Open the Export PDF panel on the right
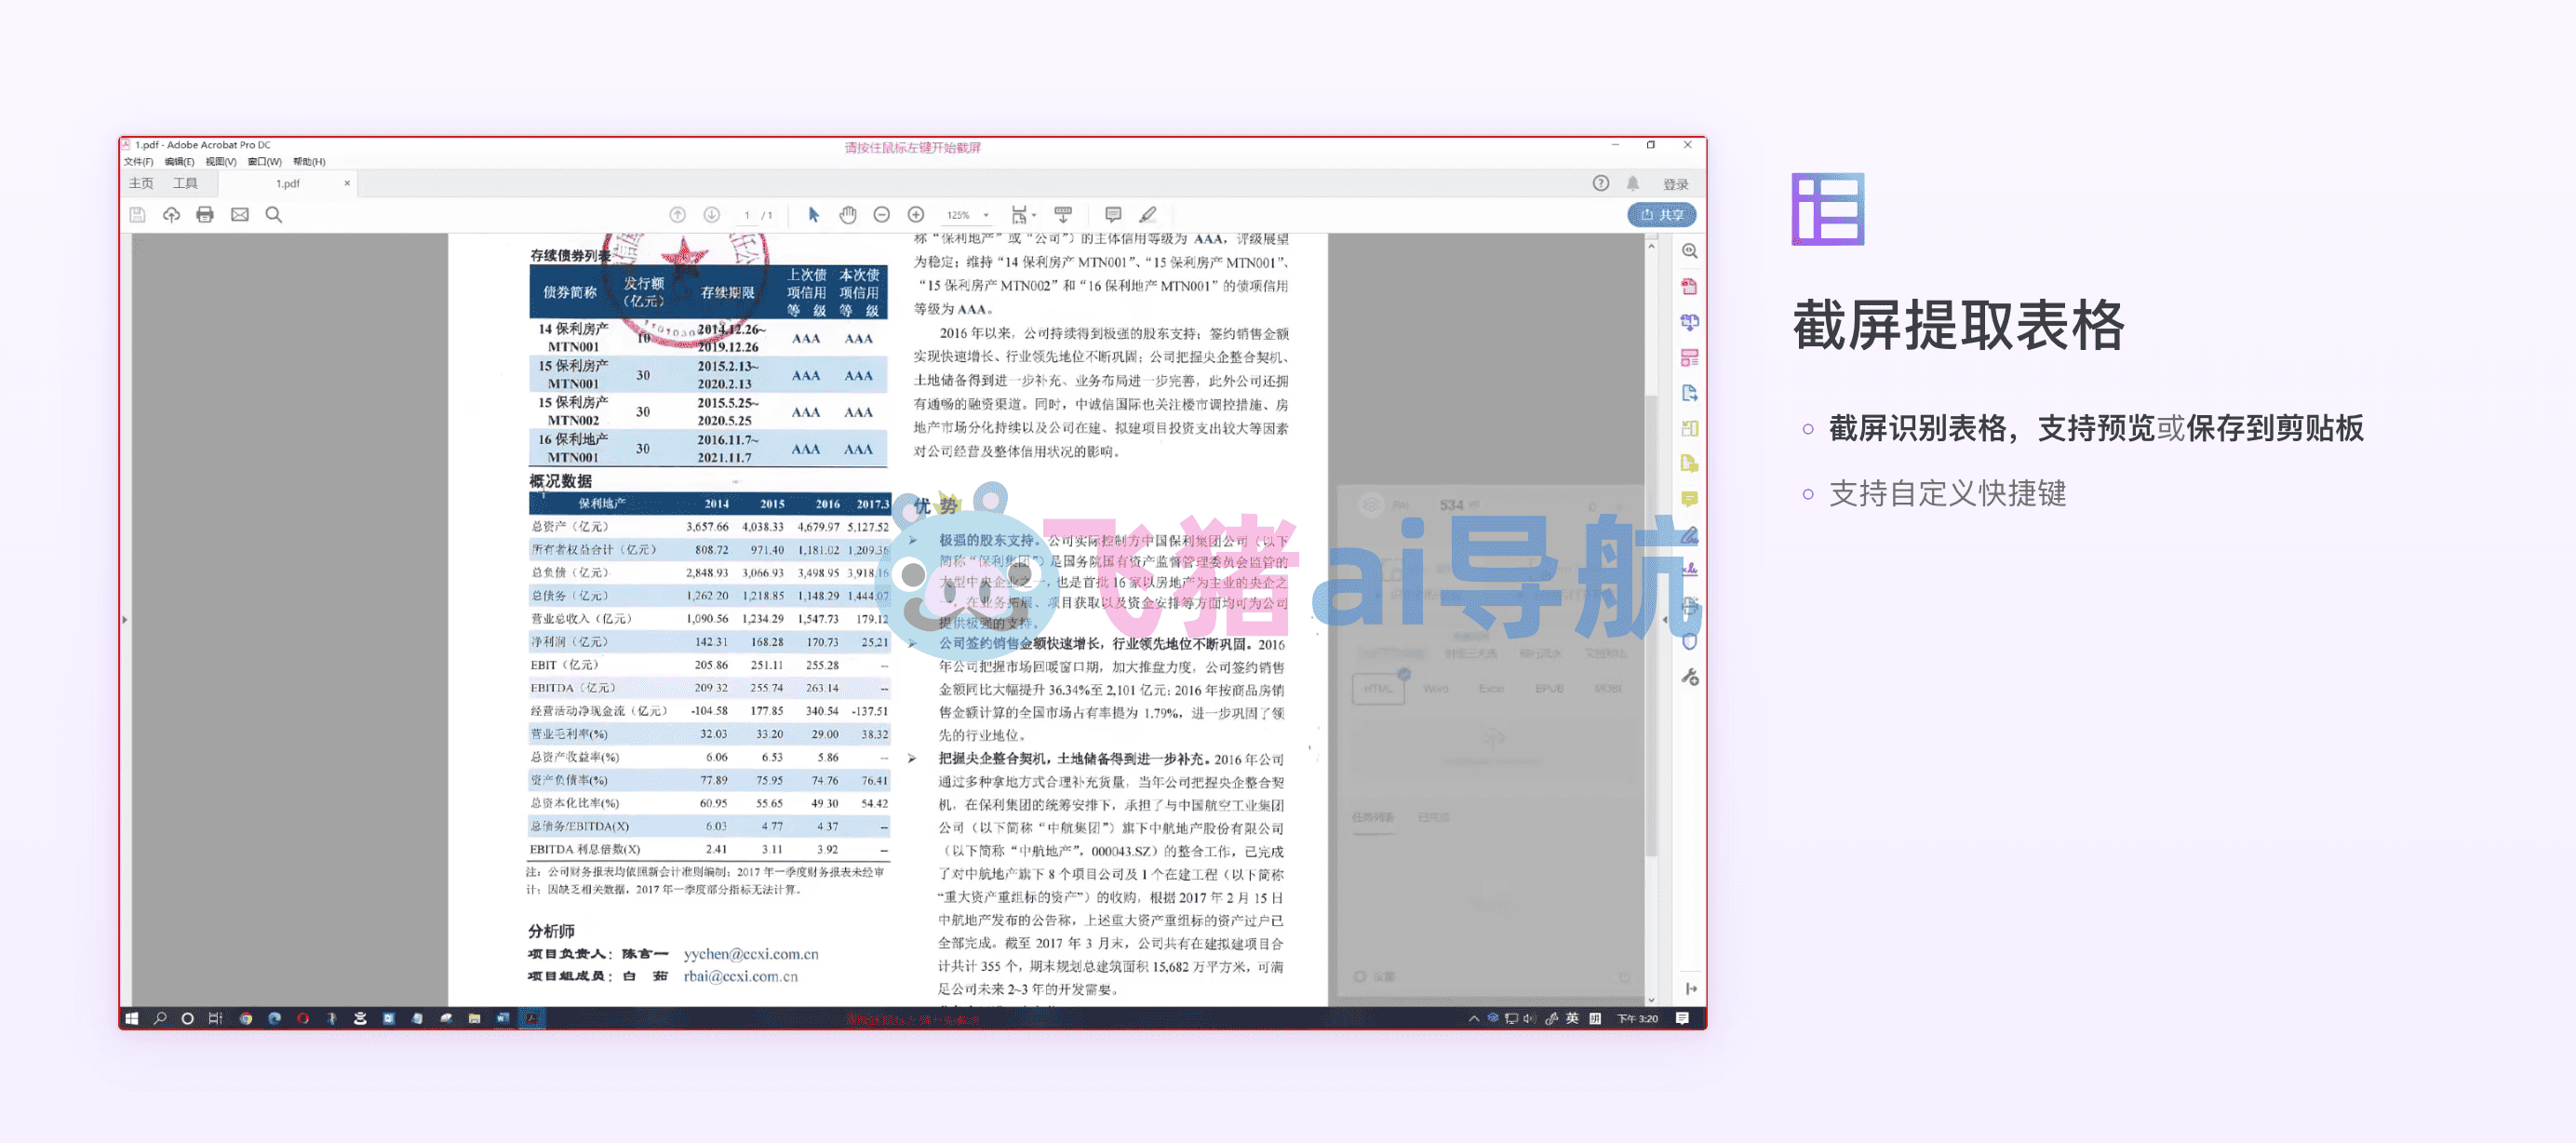 tap(1690, 391)
